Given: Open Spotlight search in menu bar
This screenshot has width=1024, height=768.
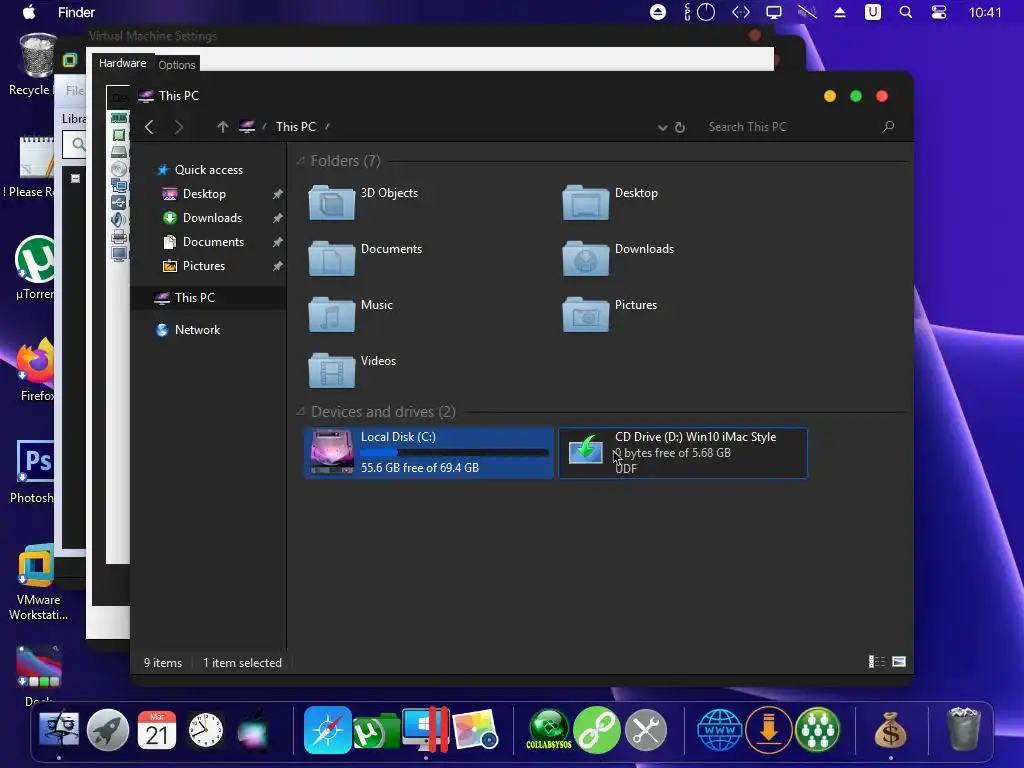Looking at the screenshot, I should click(x=906, y=12).
